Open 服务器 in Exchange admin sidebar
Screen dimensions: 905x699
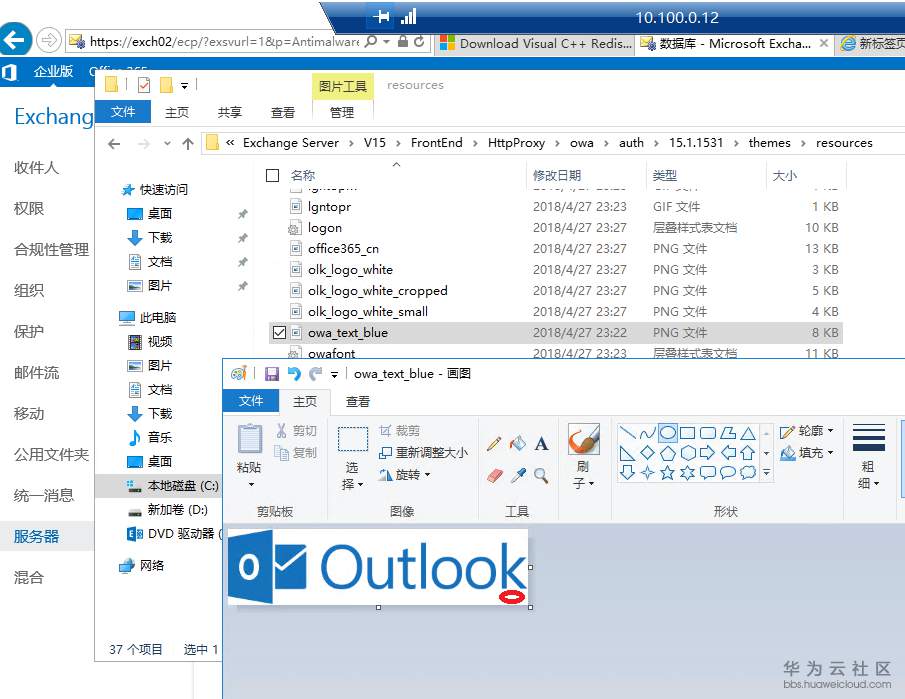(36, 537)
